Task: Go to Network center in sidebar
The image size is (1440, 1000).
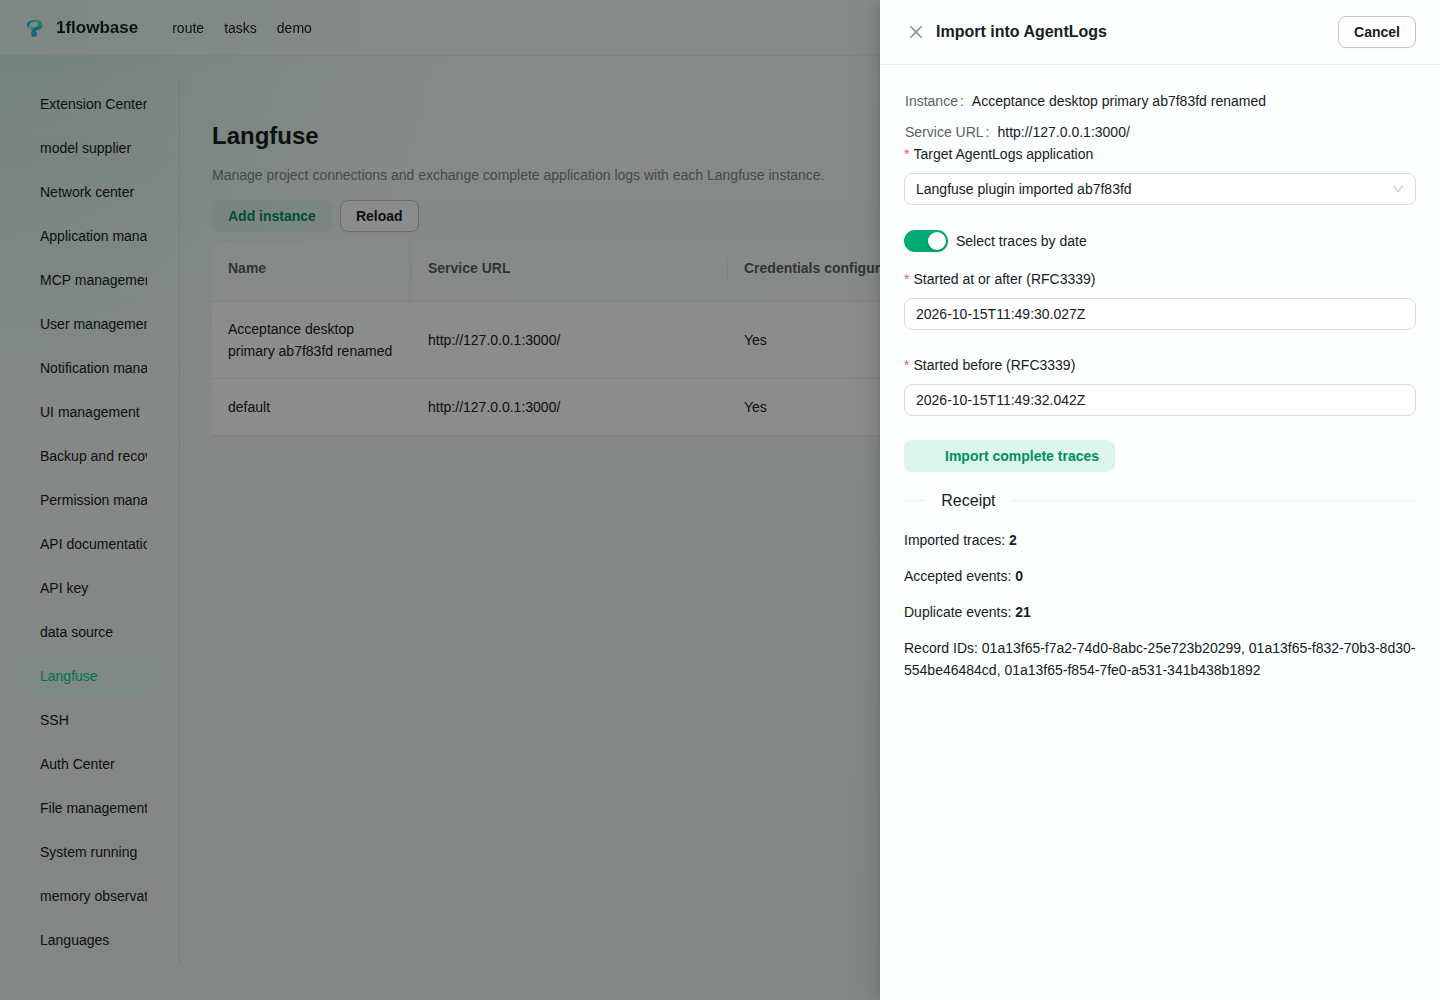Action: pos(90,192)
